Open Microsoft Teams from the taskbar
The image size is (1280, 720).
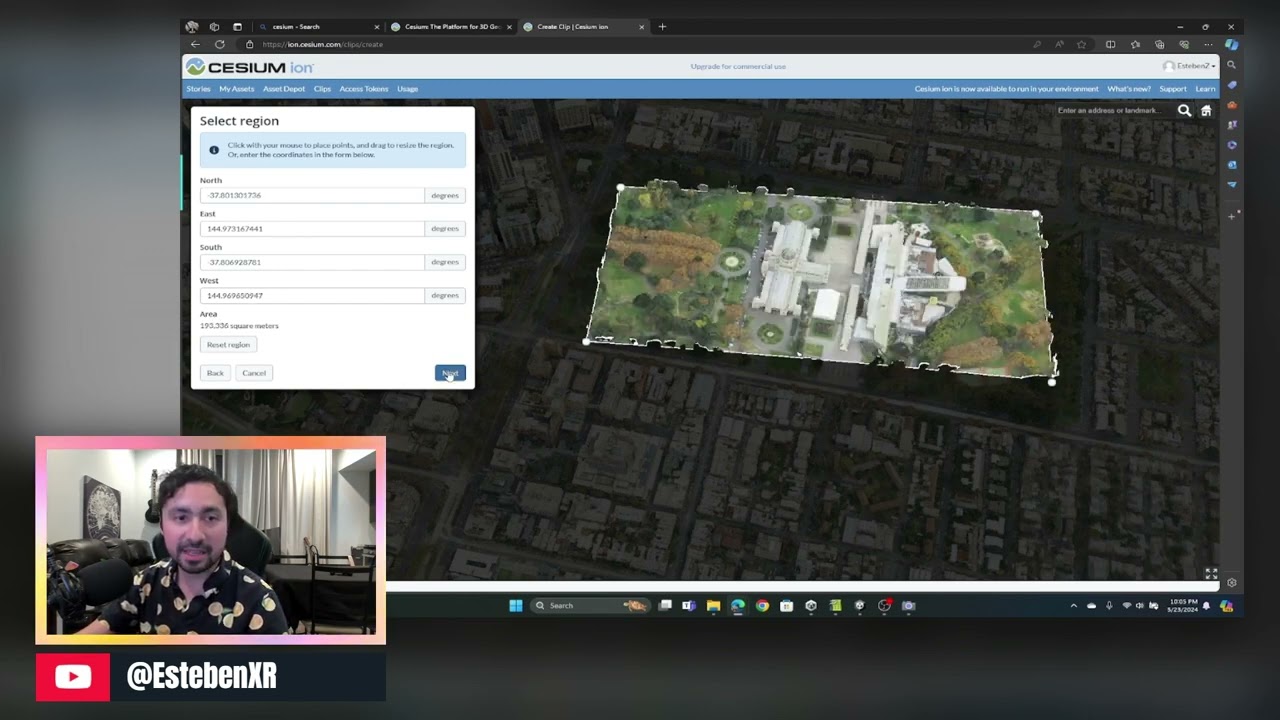point(689,605)
